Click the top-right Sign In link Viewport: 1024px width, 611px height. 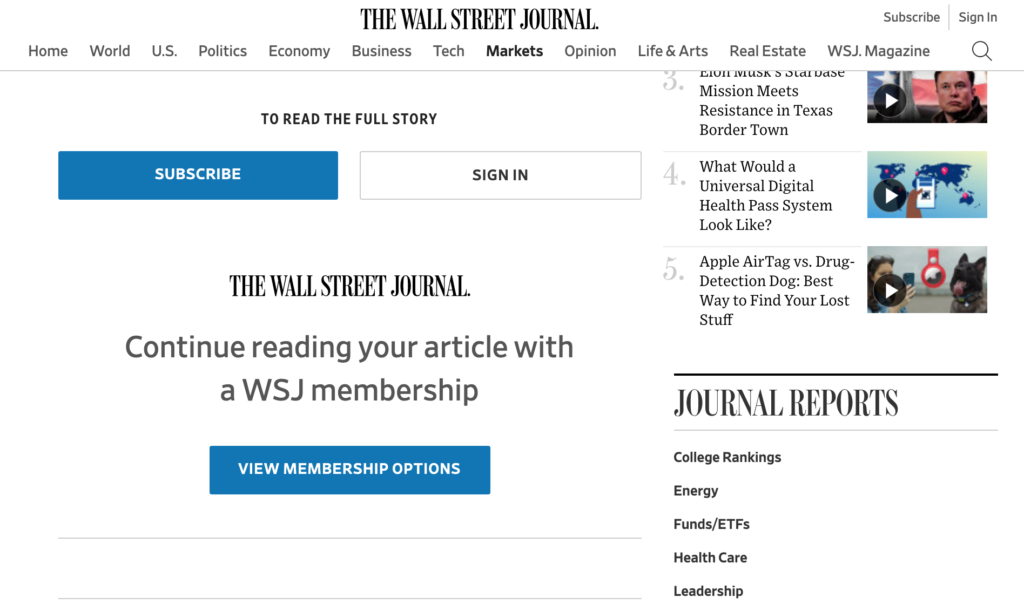point(977,17)
